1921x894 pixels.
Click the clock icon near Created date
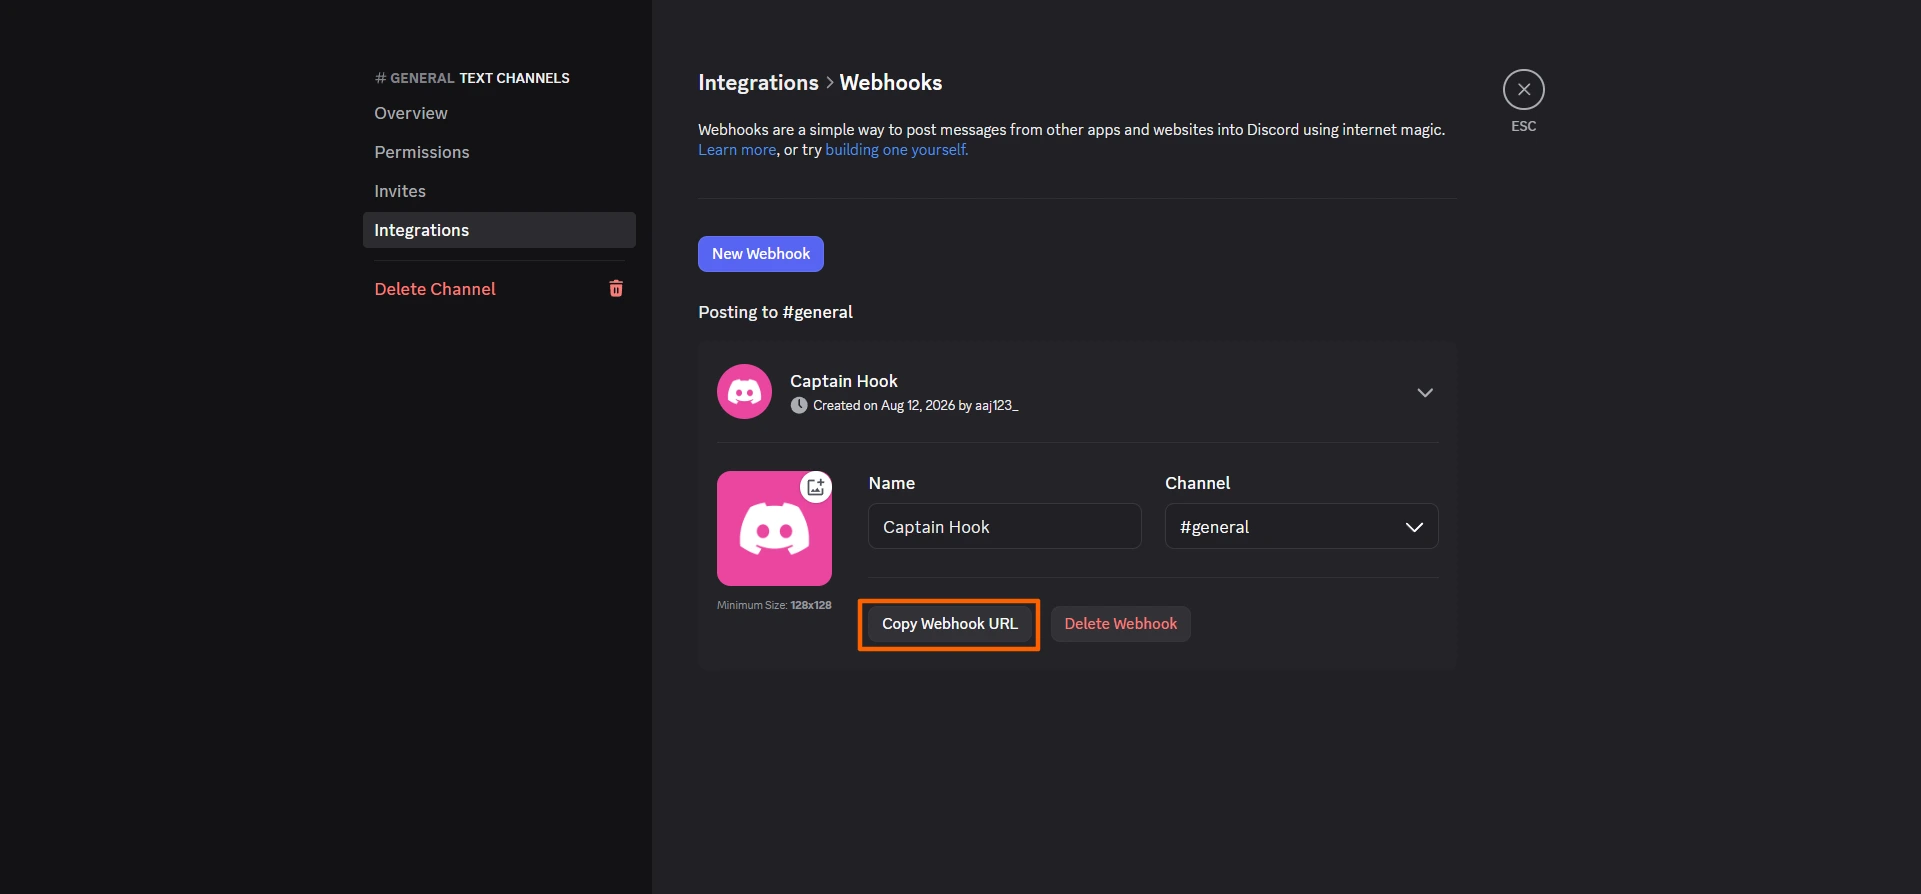pos(799,405)
